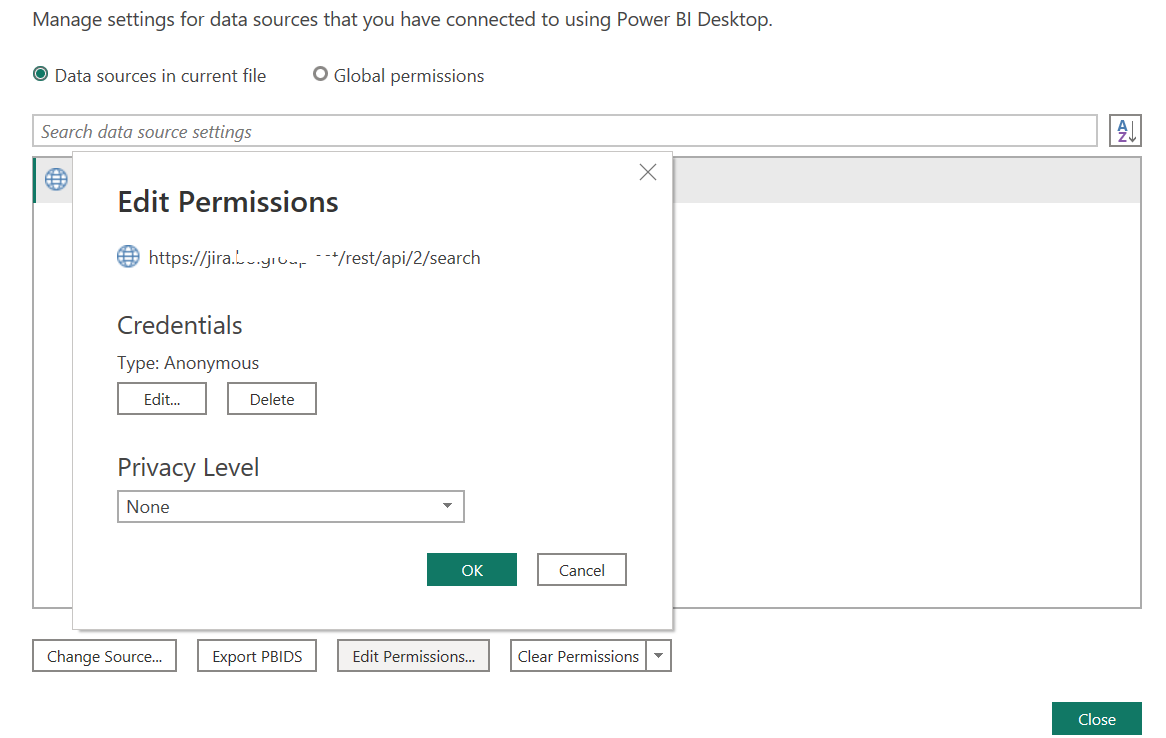Close the data source settings window
This screenshot has height=738, width=1166.
[1097, 719]
